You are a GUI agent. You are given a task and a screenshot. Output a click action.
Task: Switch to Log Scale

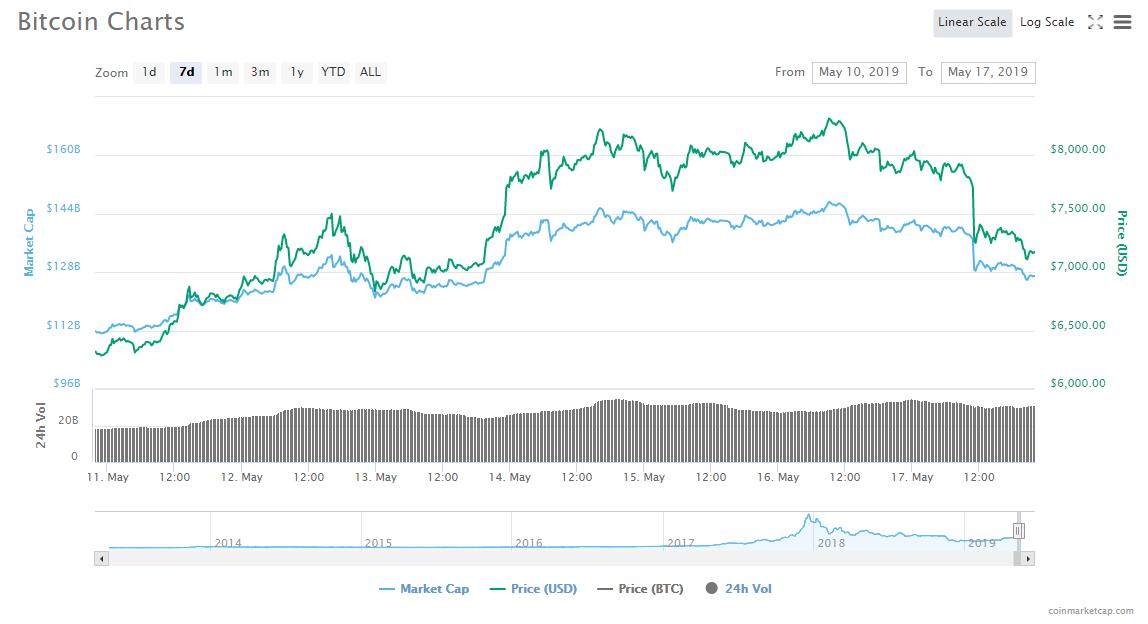pos(1047,22)
